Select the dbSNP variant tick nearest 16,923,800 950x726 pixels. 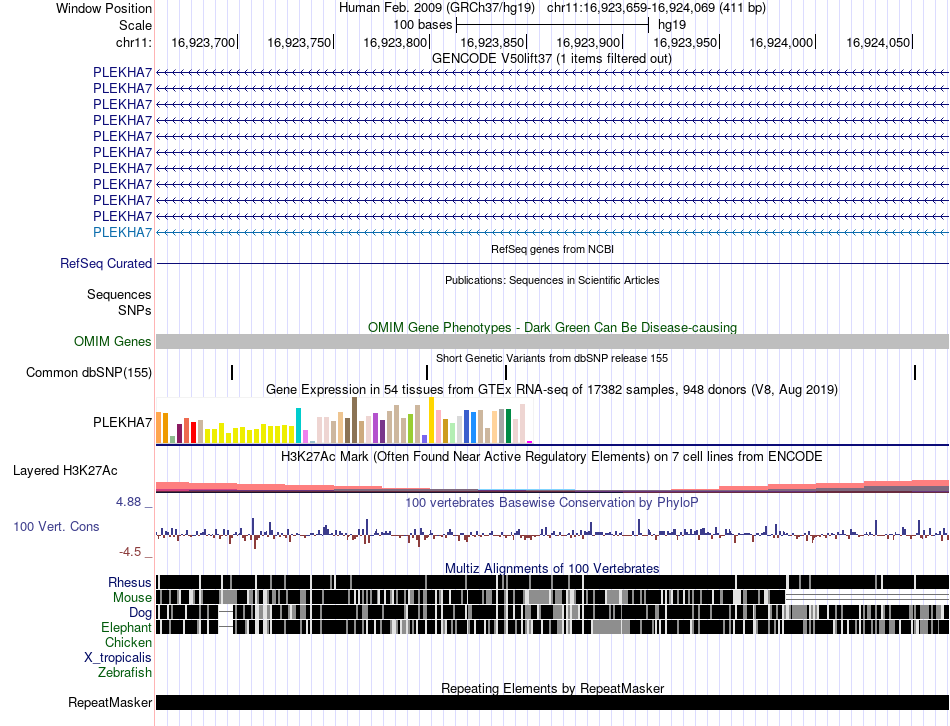[427, 372]
